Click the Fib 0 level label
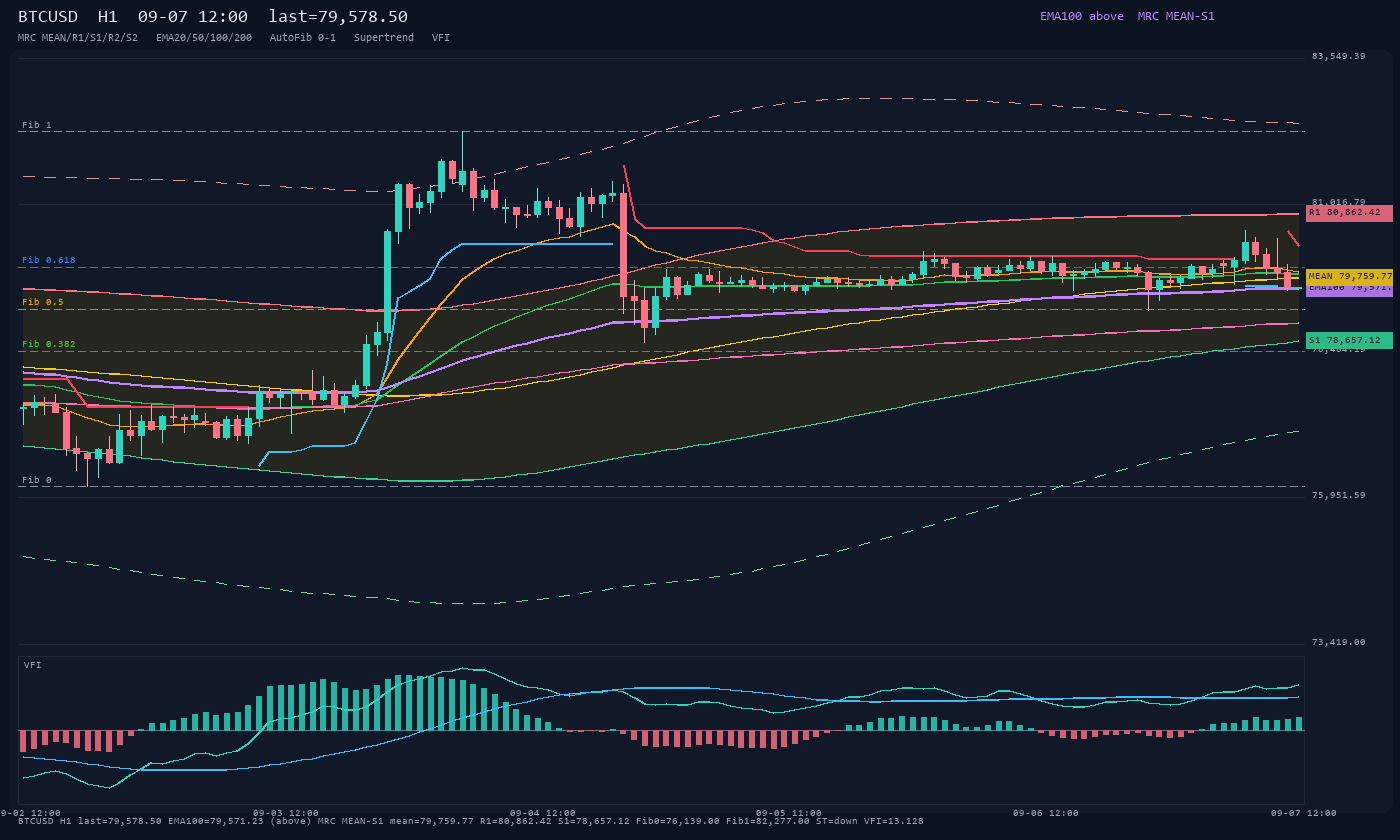 click(37, 480)
